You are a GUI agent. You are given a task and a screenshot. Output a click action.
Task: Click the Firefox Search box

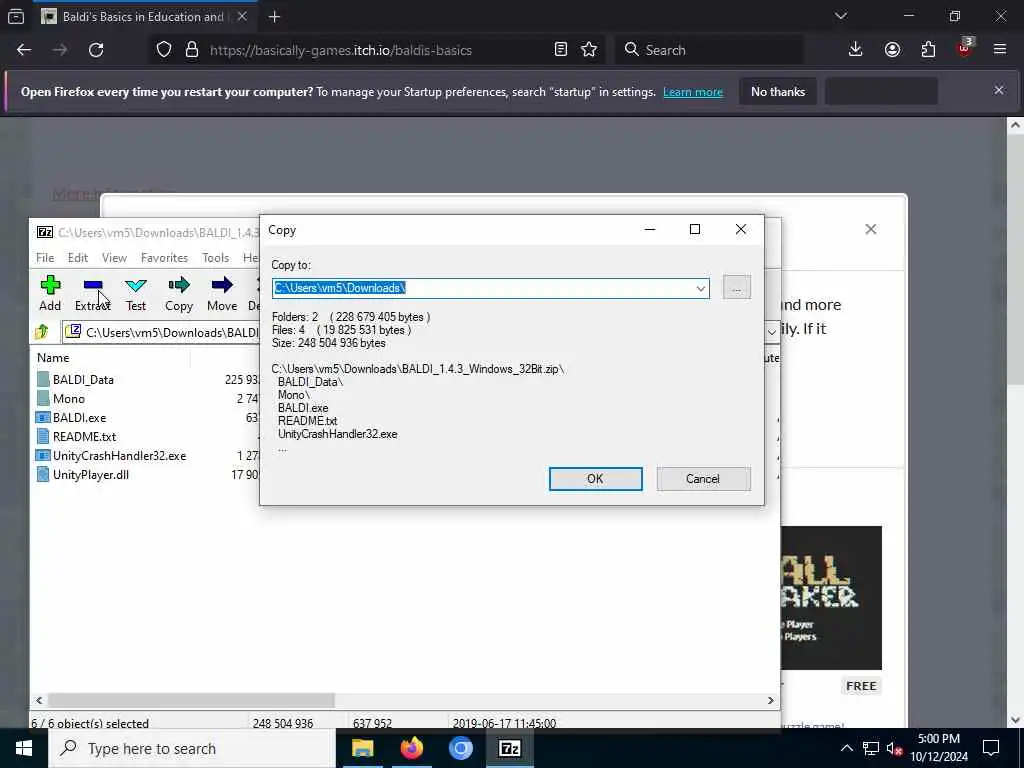click(709, 50)
